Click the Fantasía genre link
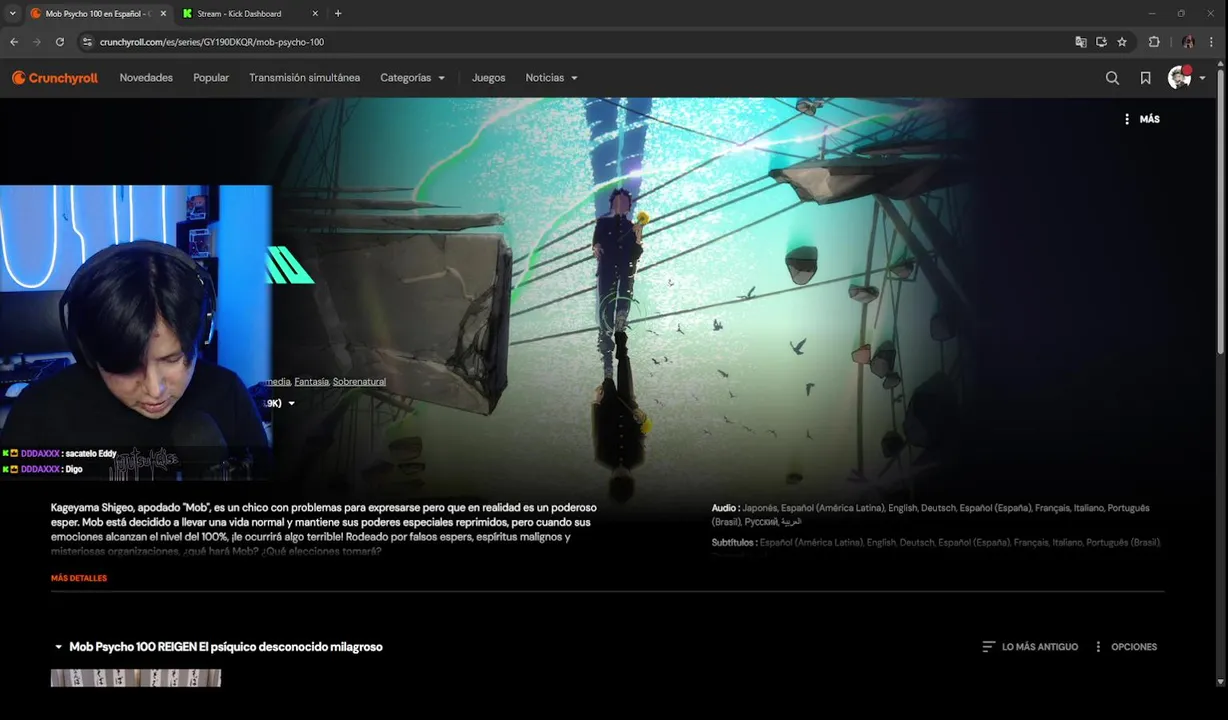The image size is (1228, 720). pyautogui.click(x=311, y=382)
